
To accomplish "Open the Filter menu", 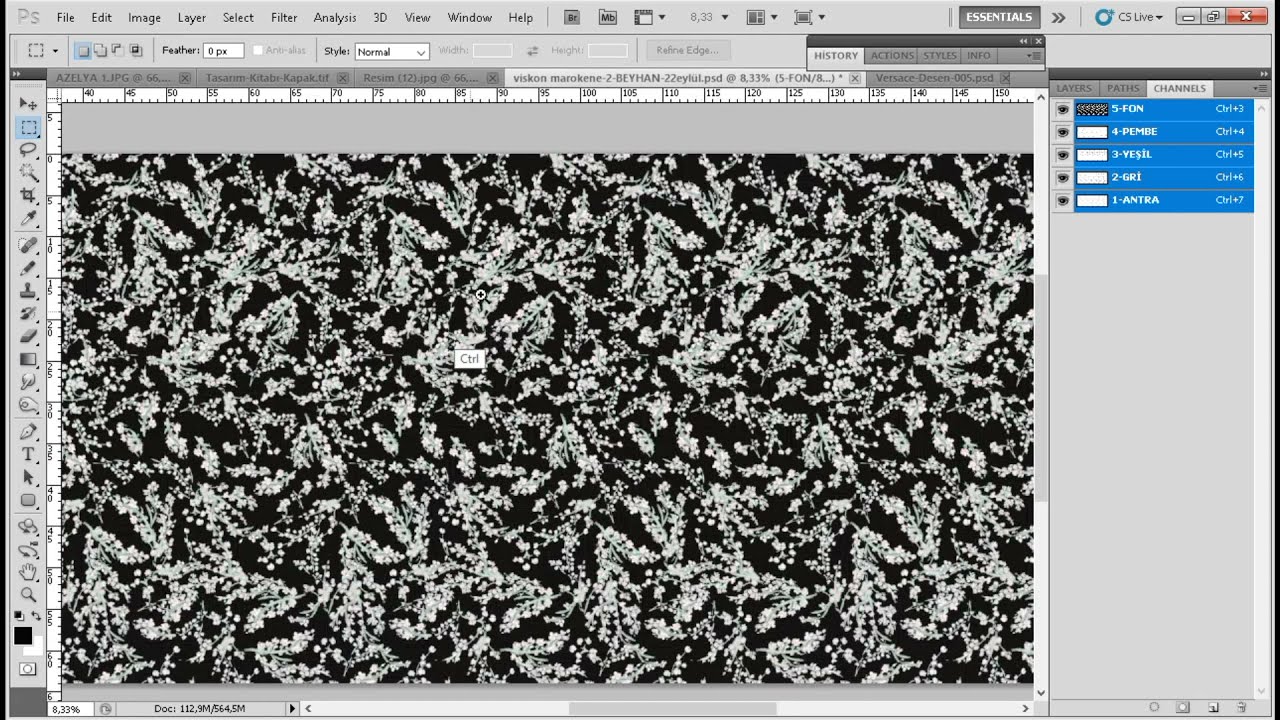I will 284,17.
